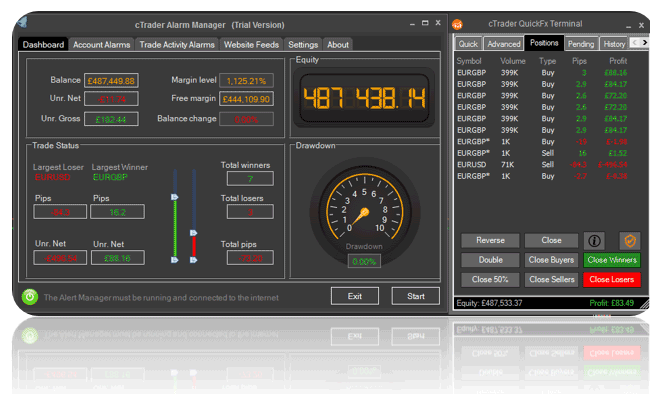Click the green power icon in Alarm Manager
Screen dimensions: 650x394
click(30, 297)
